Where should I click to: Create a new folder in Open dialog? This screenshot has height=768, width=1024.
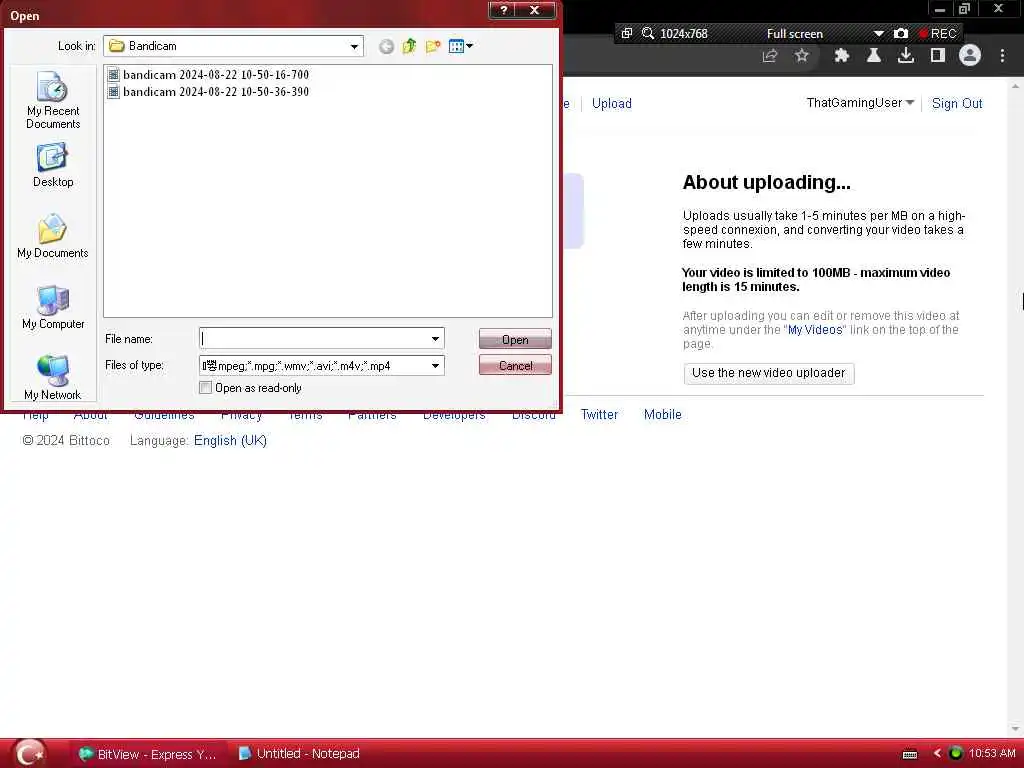click(x=433, y=46)
